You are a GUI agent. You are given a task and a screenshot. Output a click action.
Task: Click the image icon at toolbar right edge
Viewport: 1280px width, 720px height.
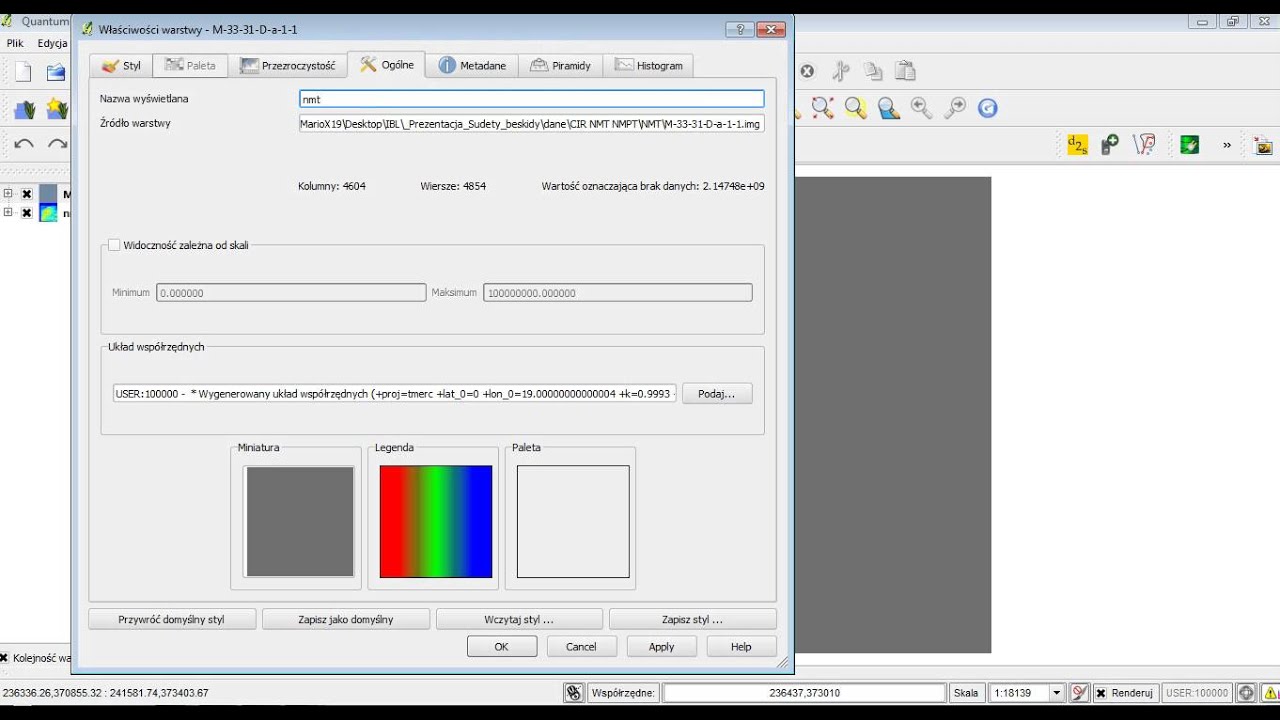click(1264, 146)
